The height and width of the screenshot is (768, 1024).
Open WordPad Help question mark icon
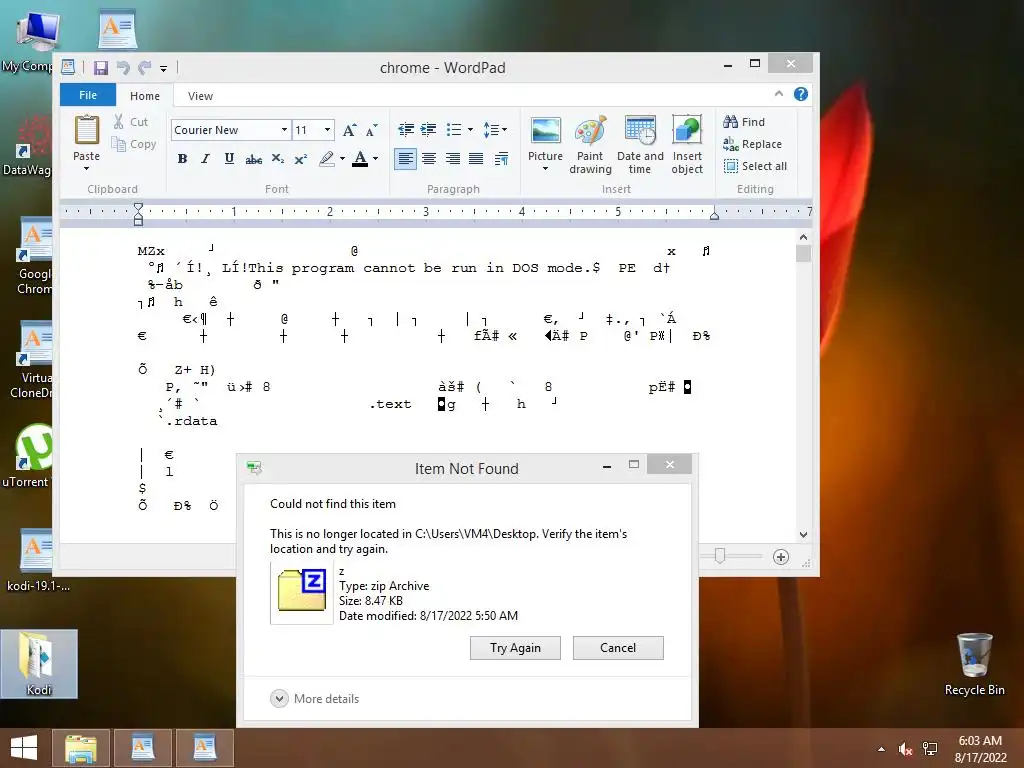coord(801,94)
